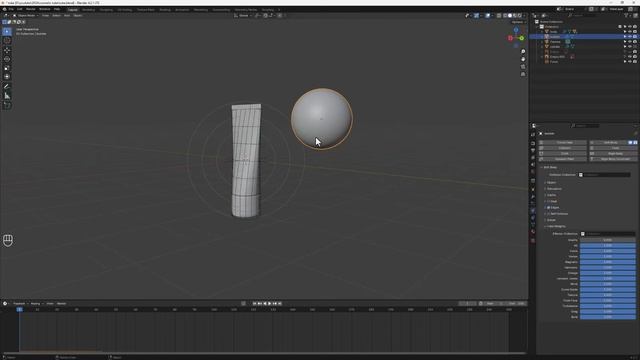This screenshot has height=360, width=640.
Task: Open the Render properties tab
Action: [533, 143]
